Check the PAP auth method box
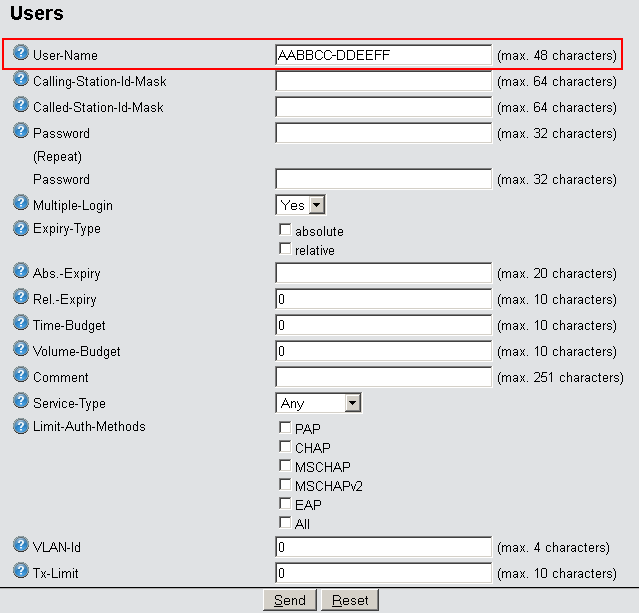639x613 pixels. [285, 428]
